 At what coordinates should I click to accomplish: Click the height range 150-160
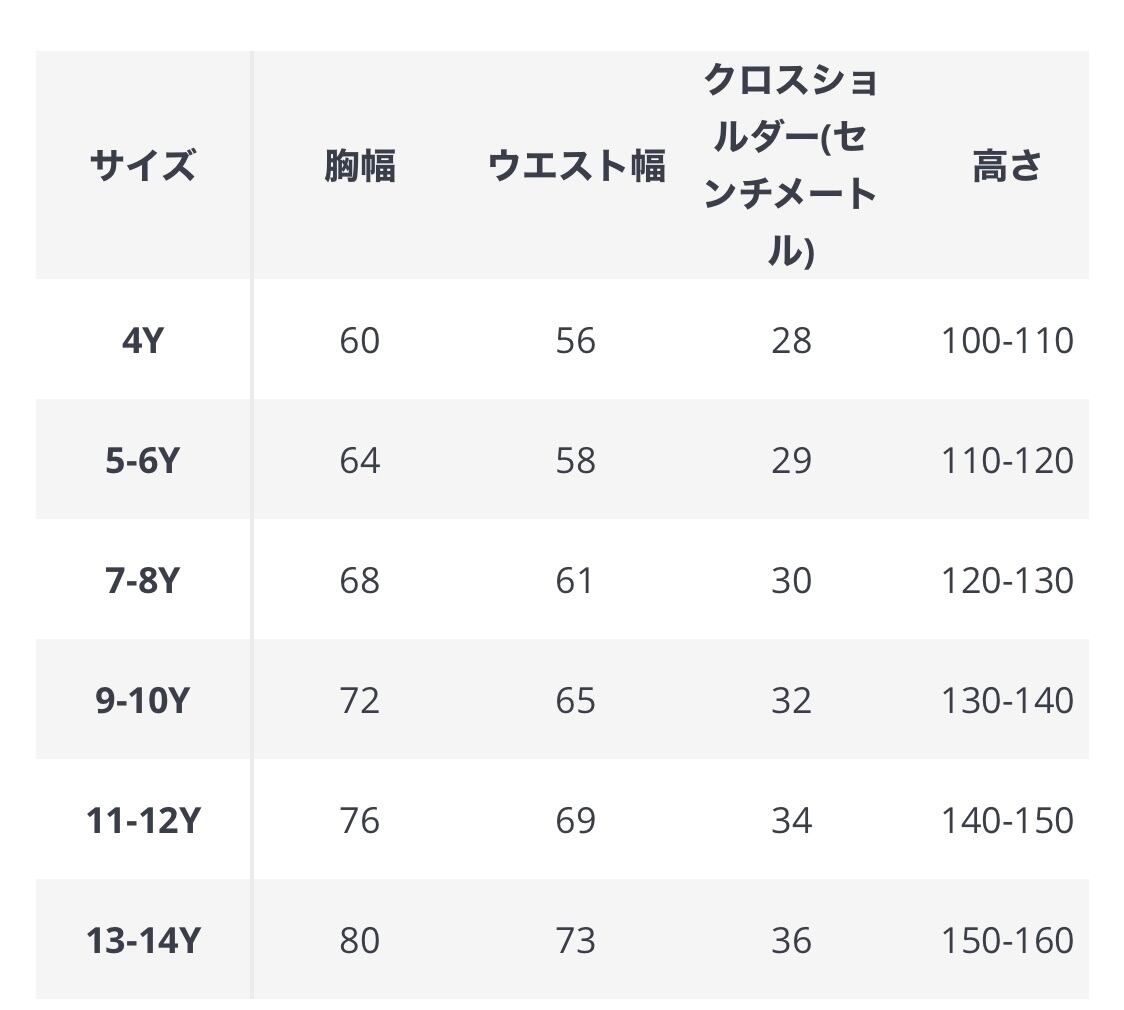click(1007, 941)
